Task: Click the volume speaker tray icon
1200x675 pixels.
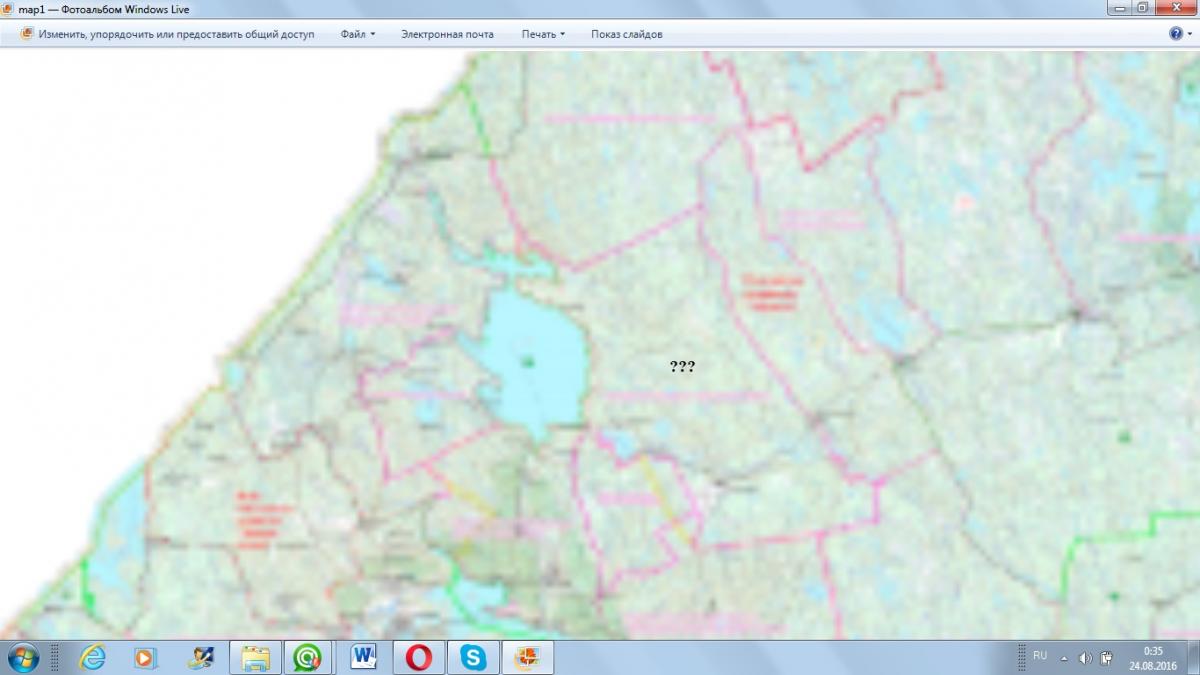Action: click(x=1086, y=658)
